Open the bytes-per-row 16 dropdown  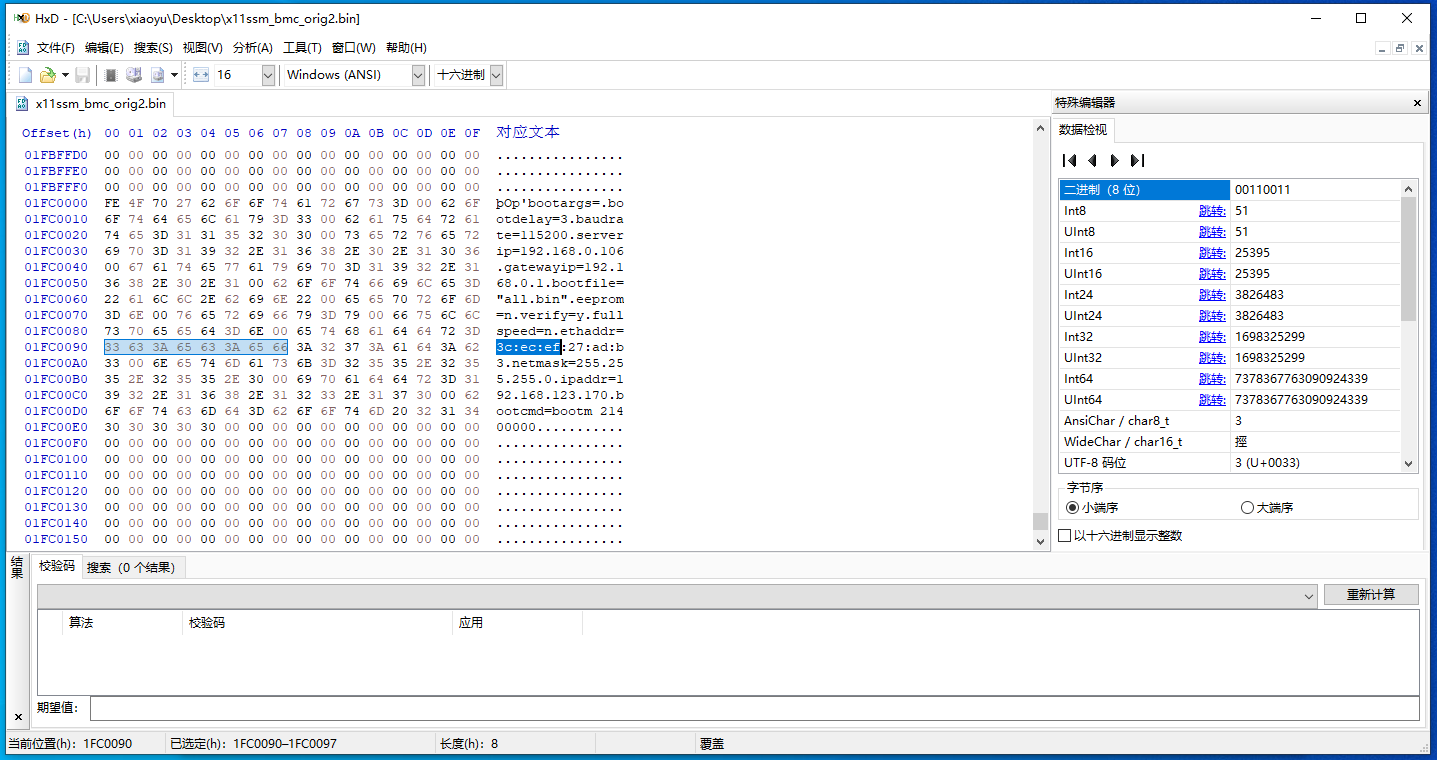pos(268,75)
